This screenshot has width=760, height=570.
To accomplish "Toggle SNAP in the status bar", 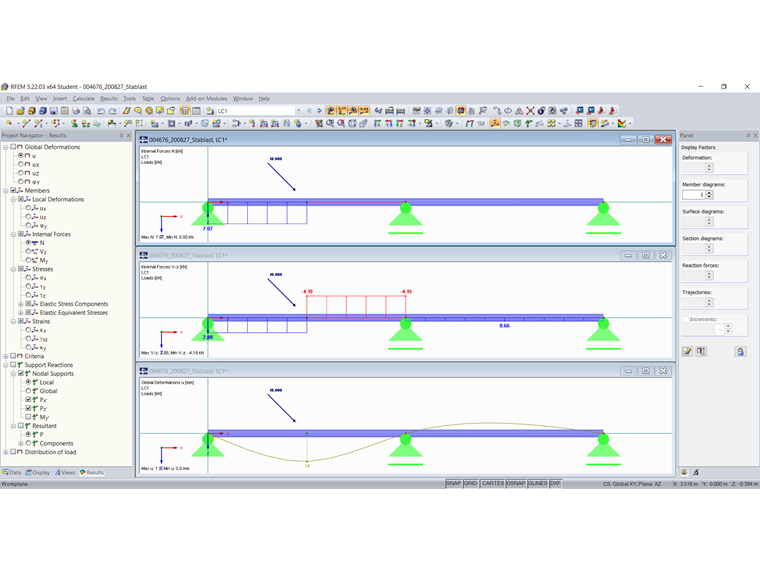I will pos(454,484).
